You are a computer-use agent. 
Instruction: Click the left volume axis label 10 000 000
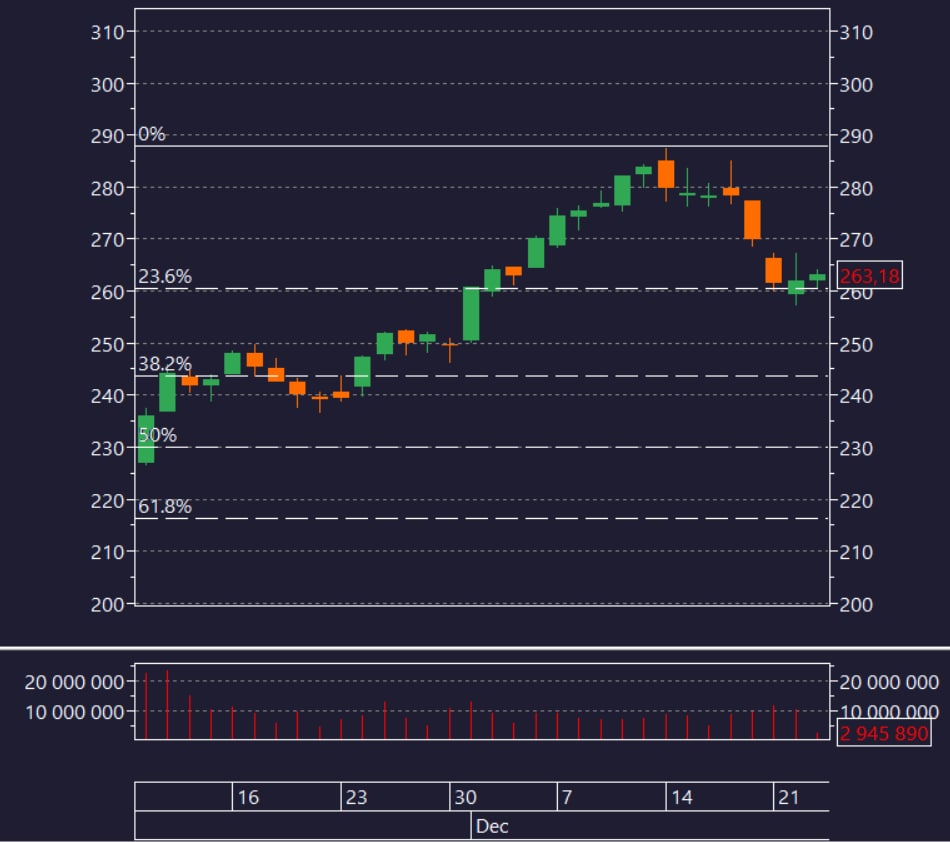pos(75,712)
